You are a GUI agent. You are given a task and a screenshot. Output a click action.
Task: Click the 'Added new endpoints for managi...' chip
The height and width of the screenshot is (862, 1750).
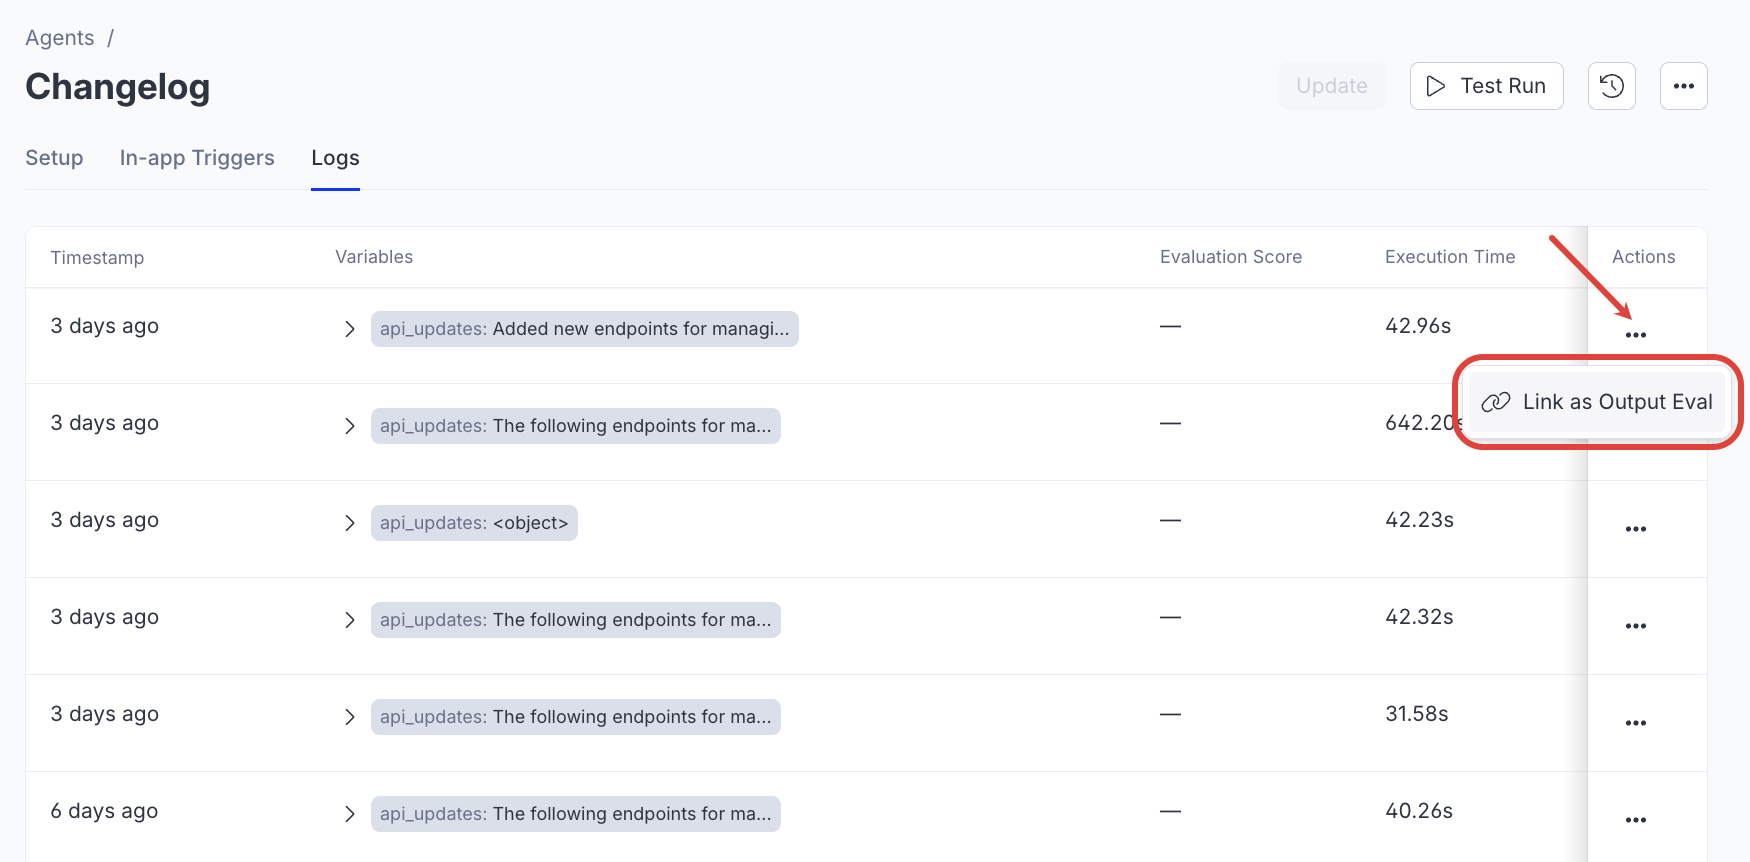(x=584, y=329)
